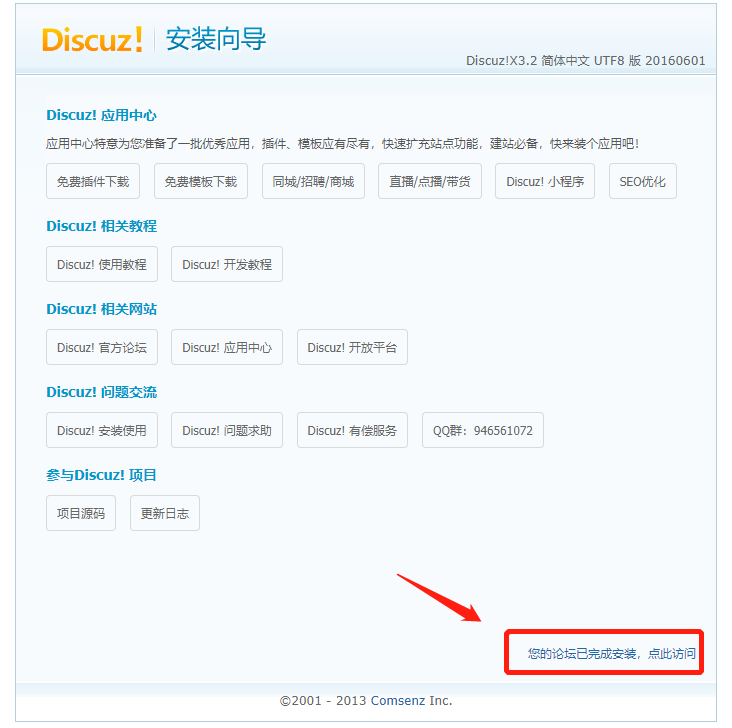Open Discuz! 开放平台
The width and height of the screenshot is (732, 728).
[352, 347]
